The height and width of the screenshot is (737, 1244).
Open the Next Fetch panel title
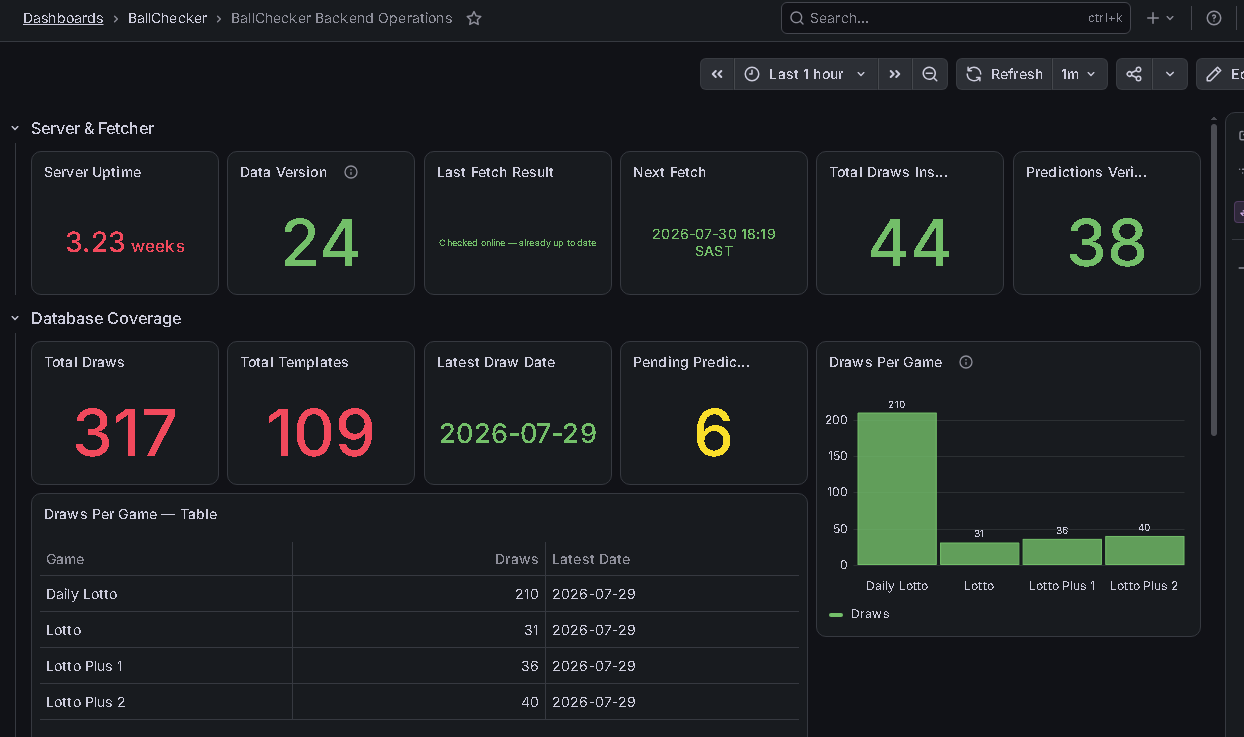click(669, 172)
